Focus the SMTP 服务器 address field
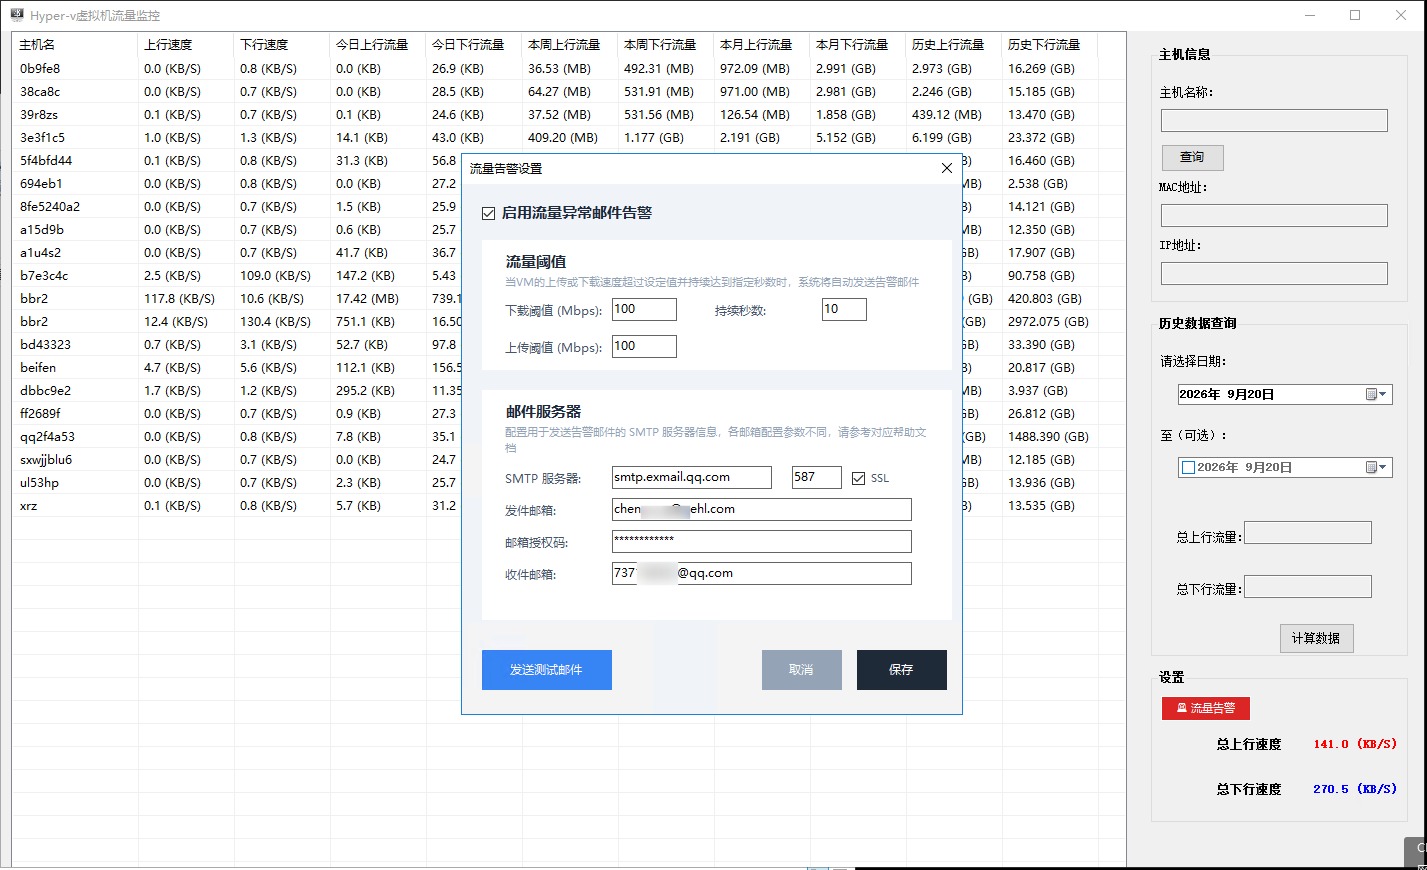Viewport: 1427px width, 870px height. 692,477
